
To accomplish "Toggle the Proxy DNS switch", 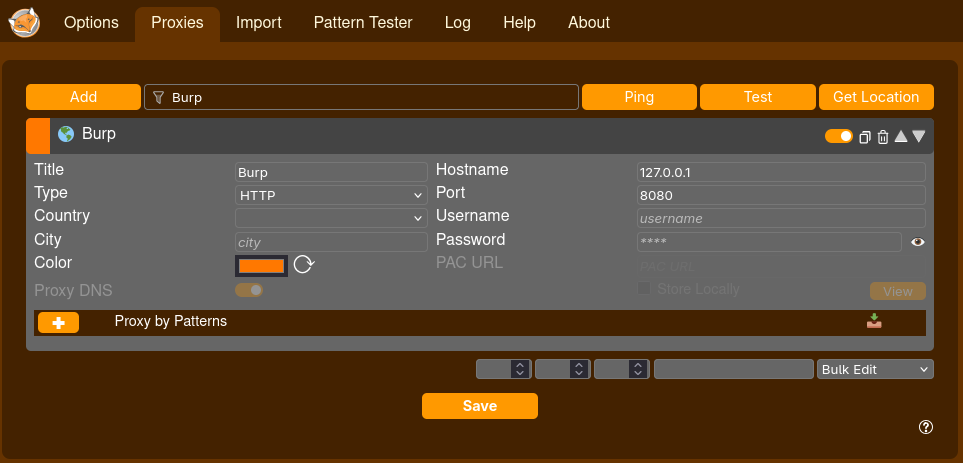I will click(x=249, y=290).
